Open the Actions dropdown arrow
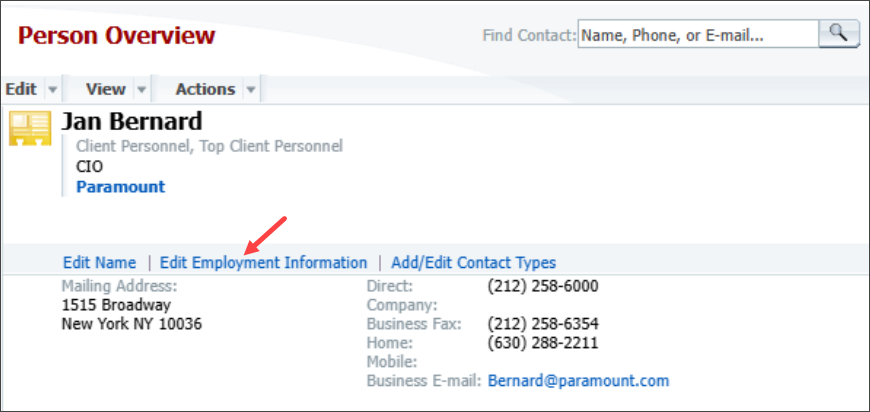 (251, 89)
